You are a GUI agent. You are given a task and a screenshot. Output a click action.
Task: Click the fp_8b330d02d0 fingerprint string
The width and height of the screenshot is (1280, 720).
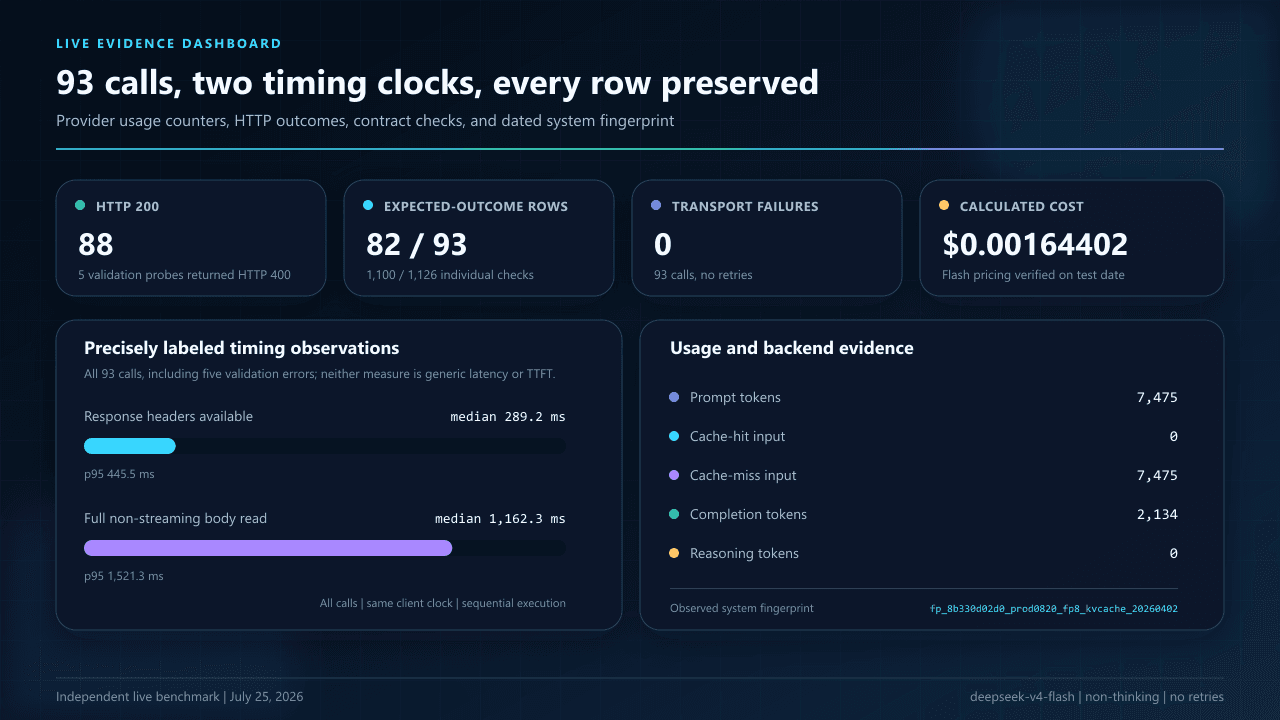1054,608
